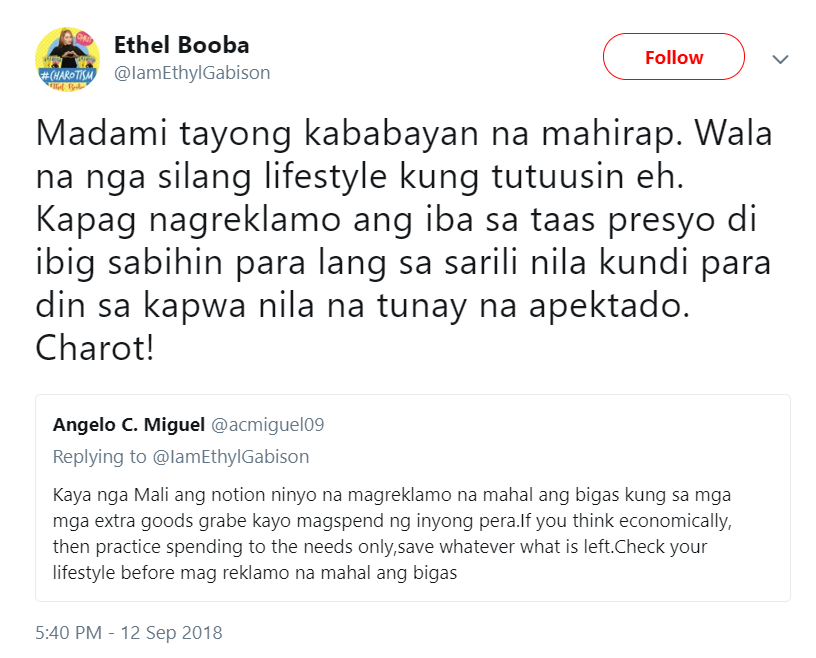
Task: Open the Ethel Booba display name link
Action: point(182,45)
